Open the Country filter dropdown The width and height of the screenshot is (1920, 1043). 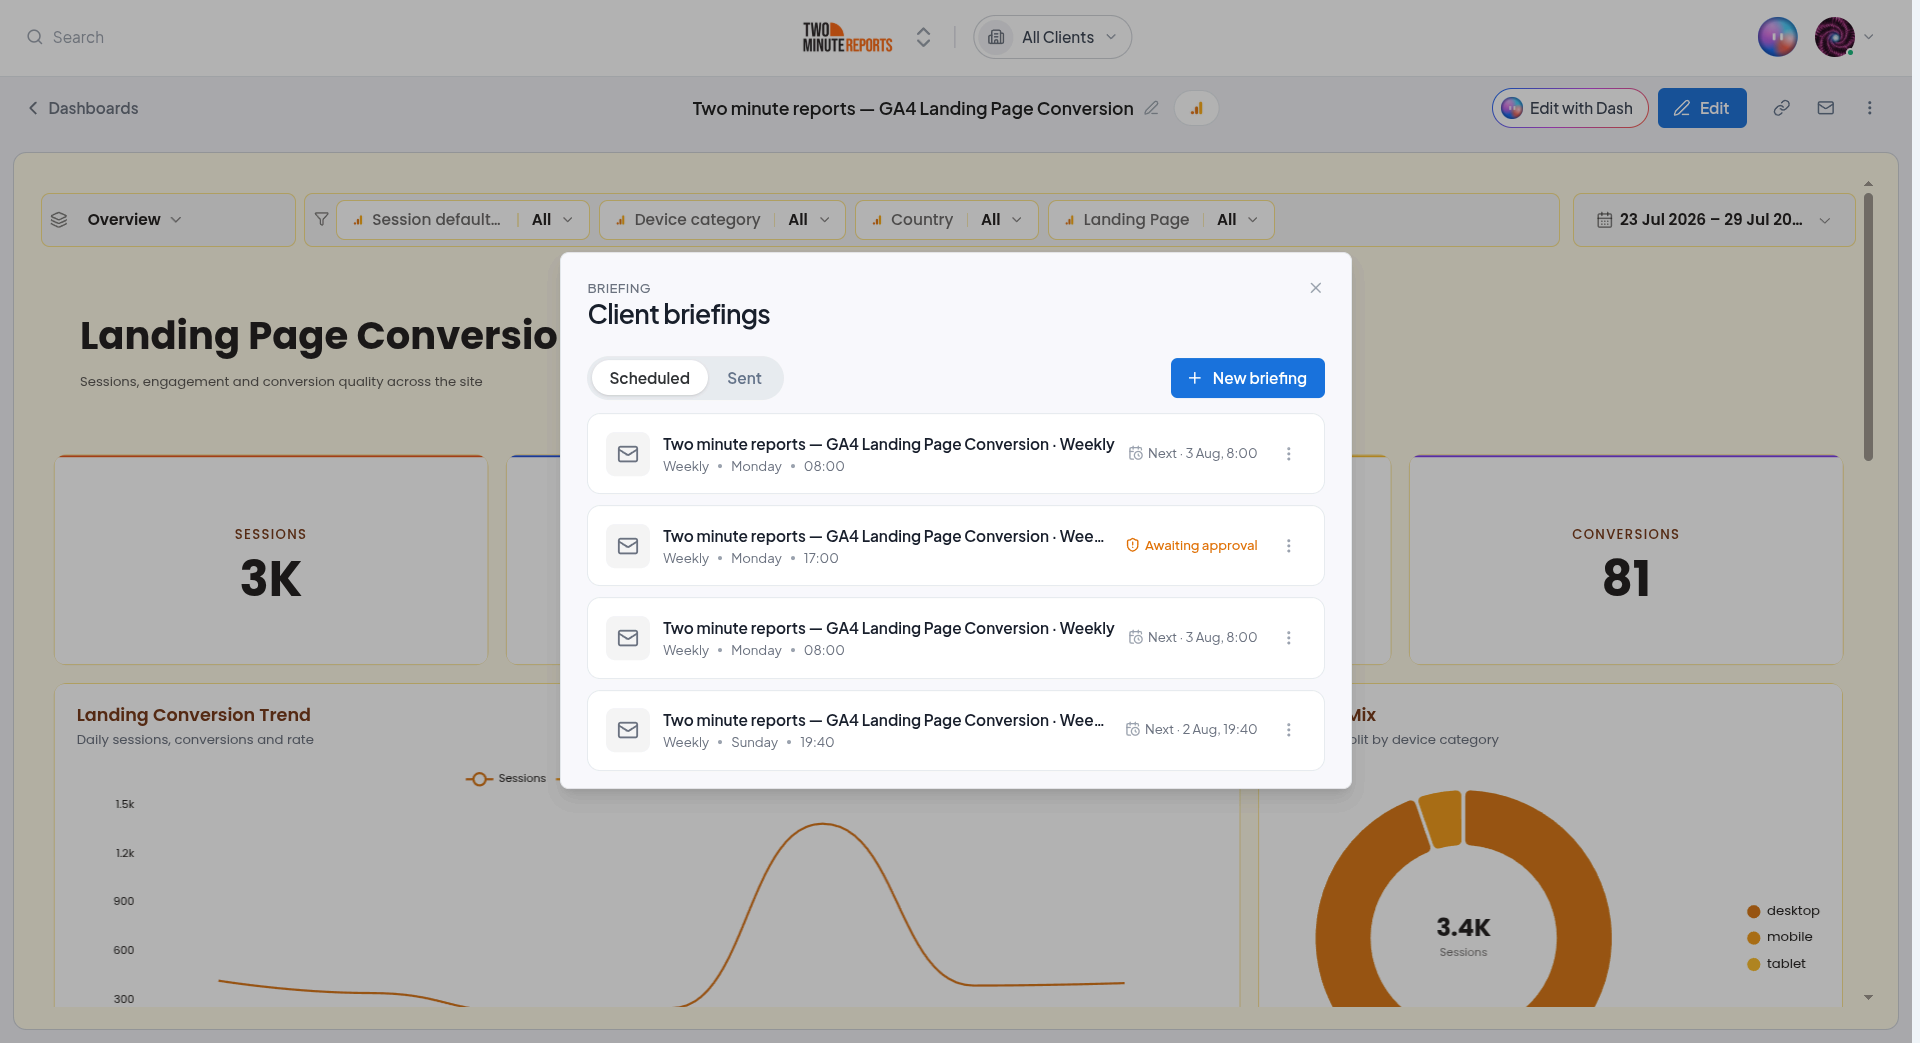click(946, 220)
